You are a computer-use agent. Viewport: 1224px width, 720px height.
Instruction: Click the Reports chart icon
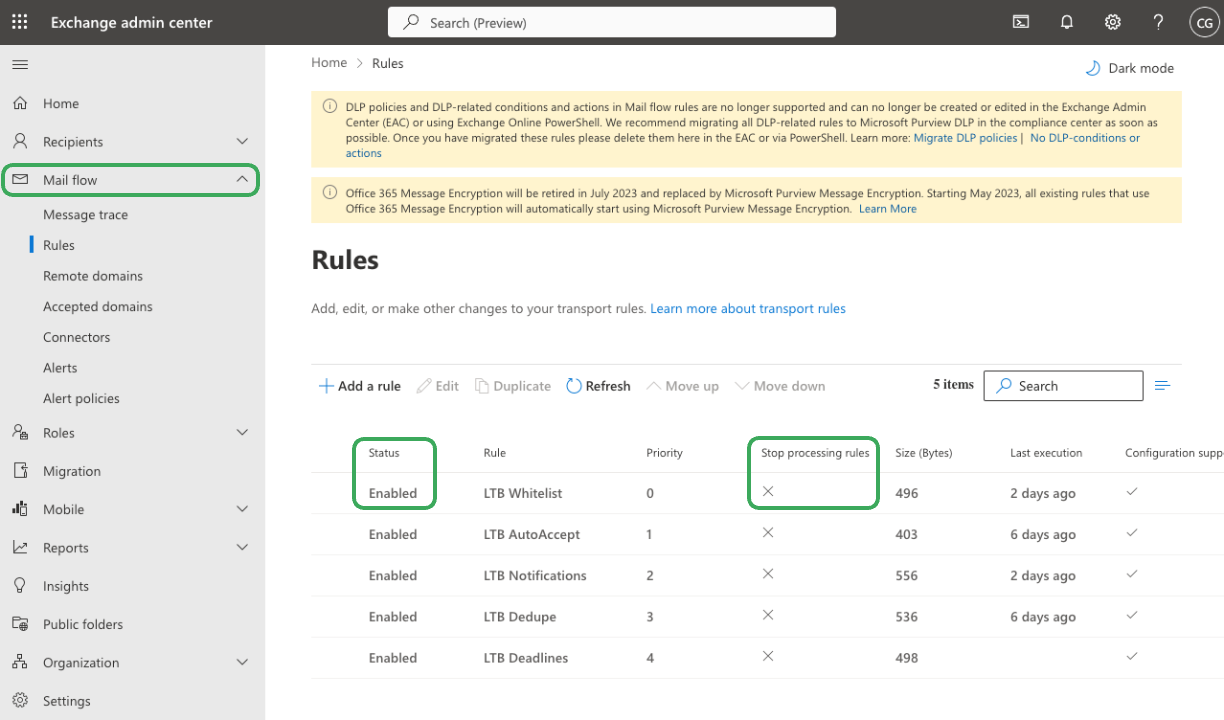[x=20, y=548]
